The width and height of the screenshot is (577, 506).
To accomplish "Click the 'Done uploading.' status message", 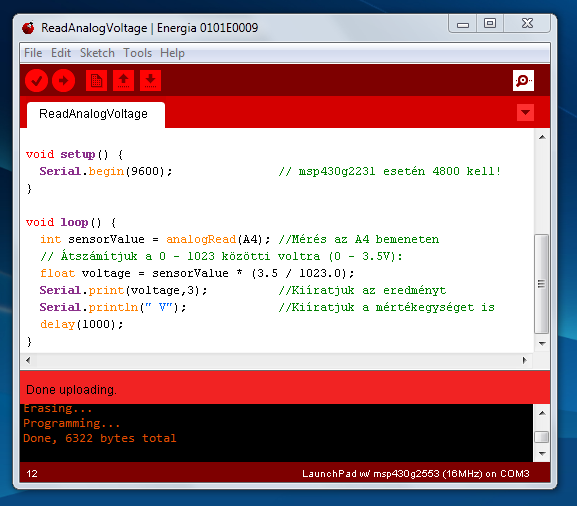I will [x=71, y=390].
